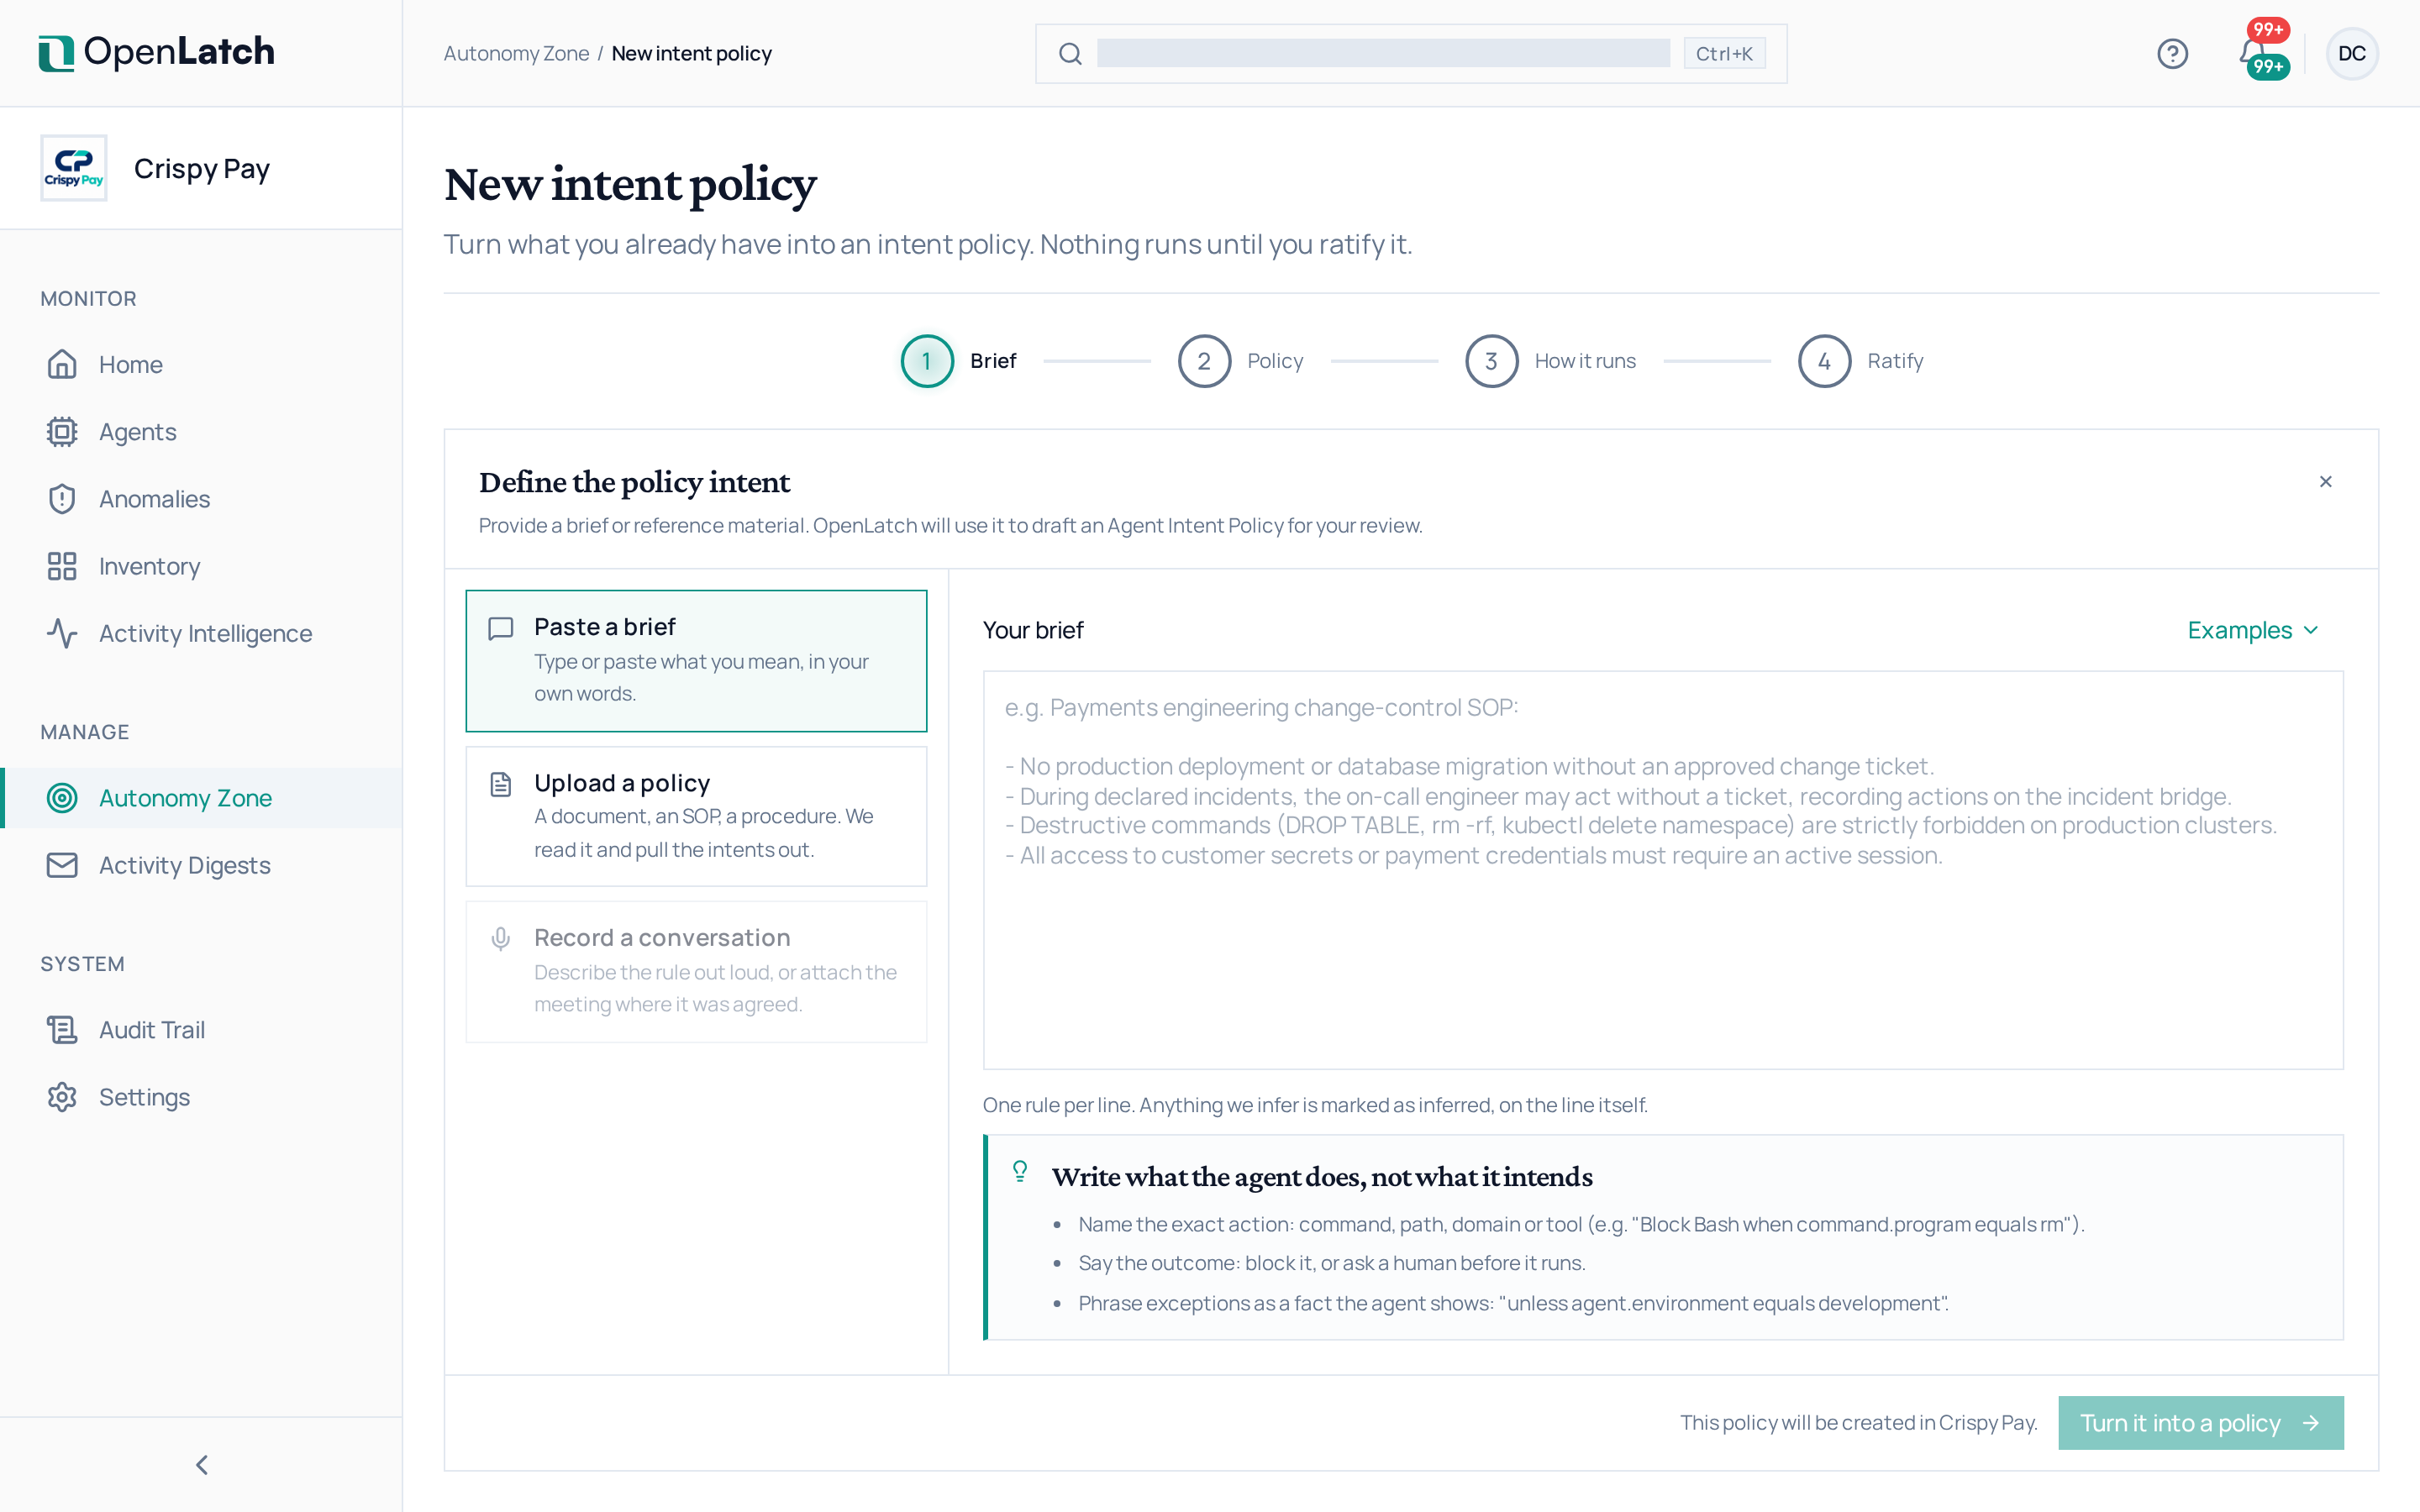The height and width of the screenshot is (1512, 2420).
Task: Open Activity Digests envelope icon
Action: [x=62, y=865]
